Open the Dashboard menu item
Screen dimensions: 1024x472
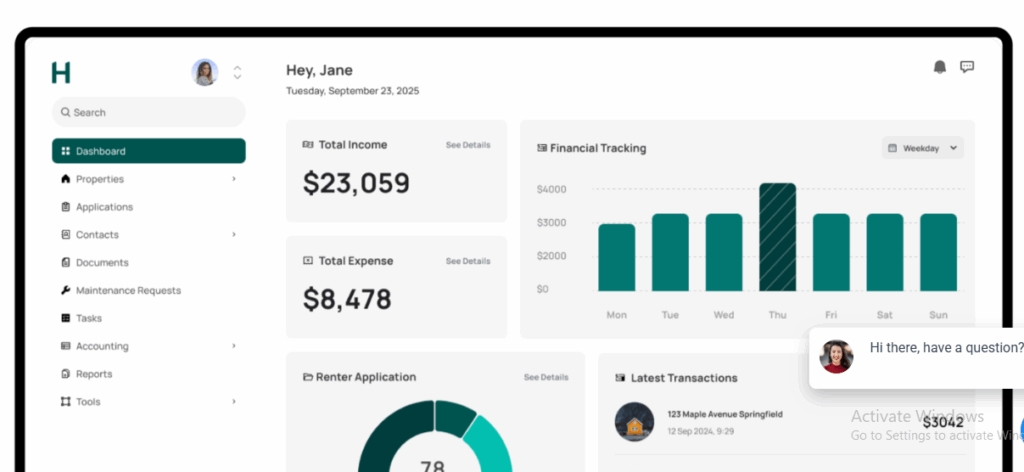149,151
